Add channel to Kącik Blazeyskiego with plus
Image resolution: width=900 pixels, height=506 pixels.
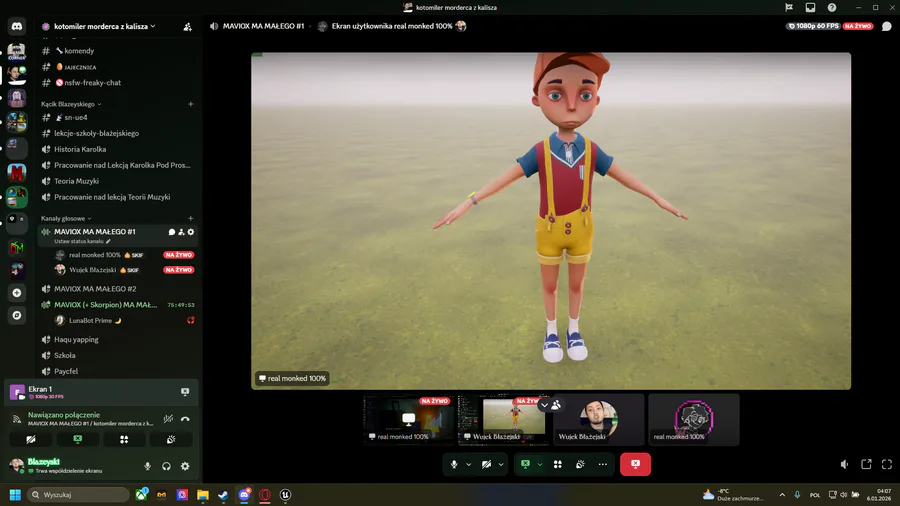pos(191,104)
